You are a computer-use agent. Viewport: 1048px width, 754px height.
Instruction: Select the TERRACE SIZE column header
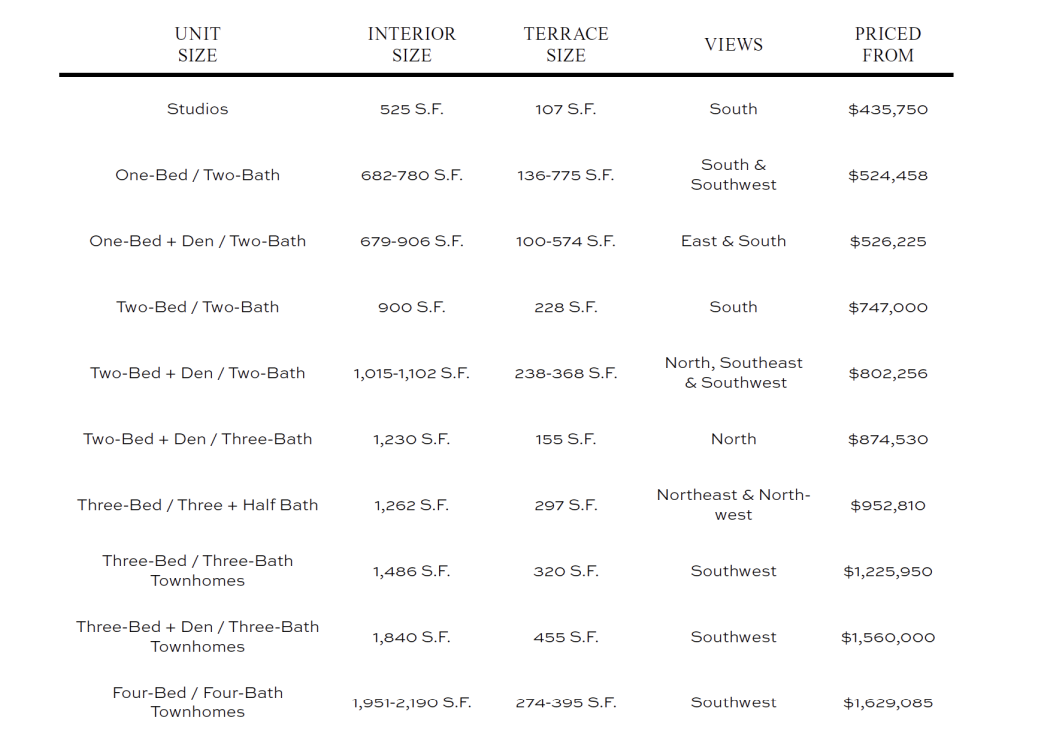[x=565, y=45]
